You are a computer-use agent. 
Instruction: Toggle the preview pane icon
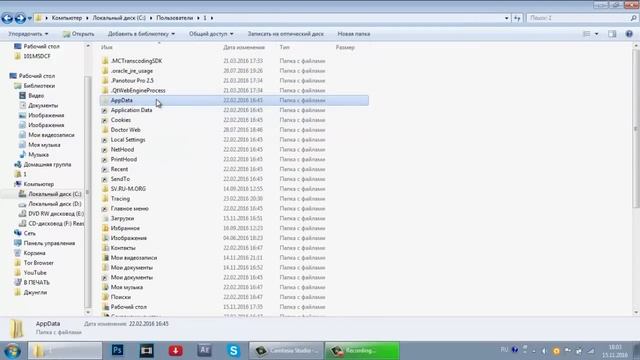[x=612, y=34]
